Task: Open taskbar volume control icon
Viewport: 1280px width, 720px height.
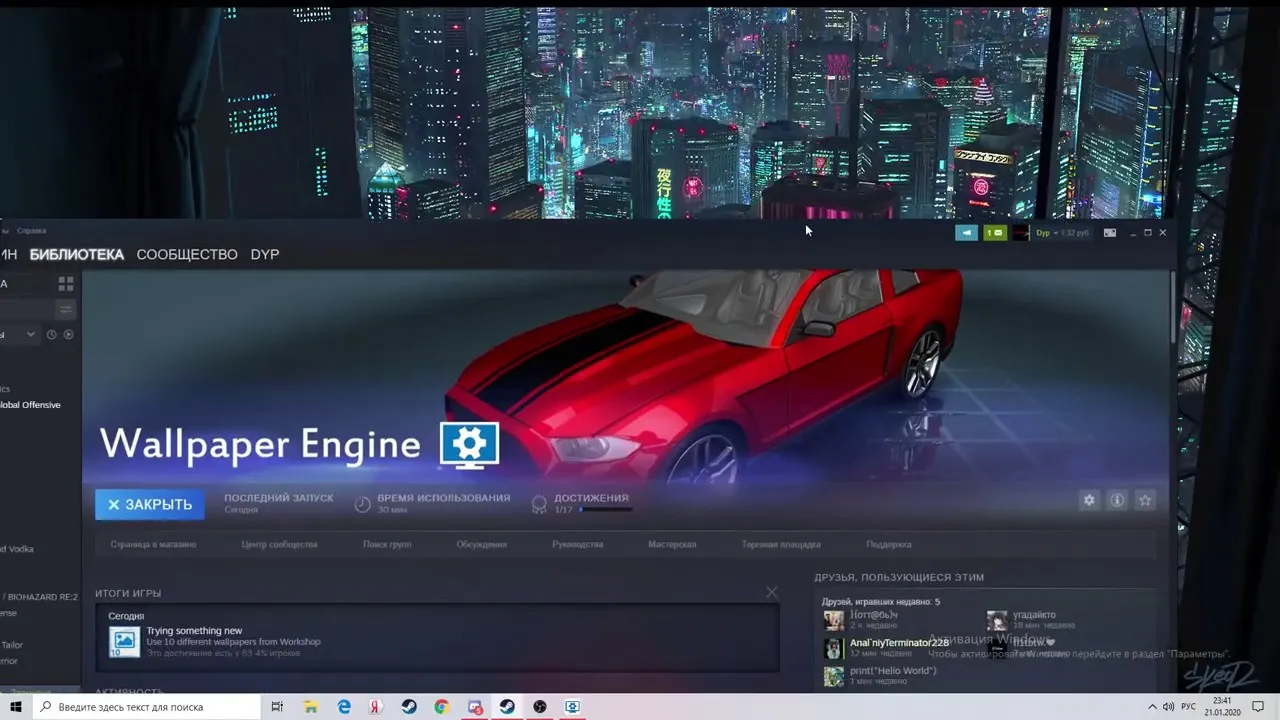Action: click(1169, 707)
